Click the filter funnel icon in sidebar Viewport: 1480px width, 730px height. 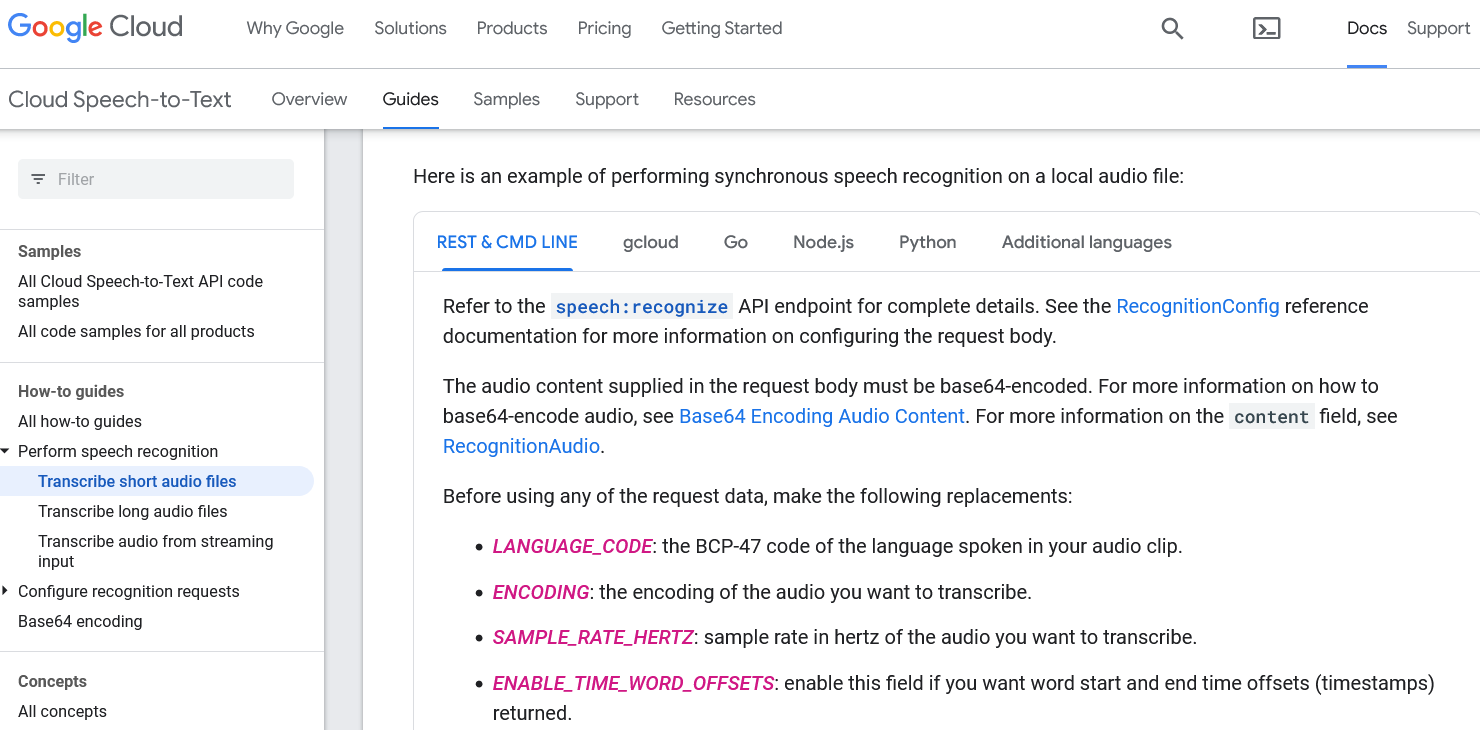click(38, 178)
